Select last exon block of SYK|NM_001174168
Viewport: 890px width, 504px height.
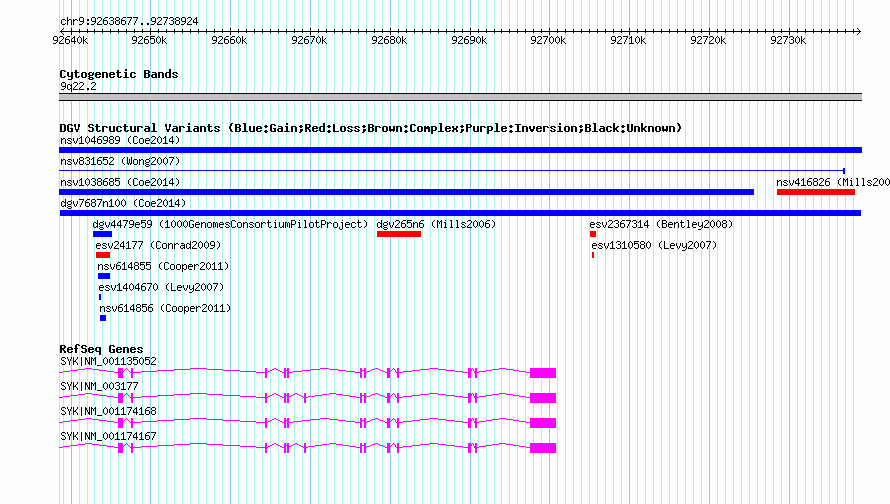click(x=543, y=423)
